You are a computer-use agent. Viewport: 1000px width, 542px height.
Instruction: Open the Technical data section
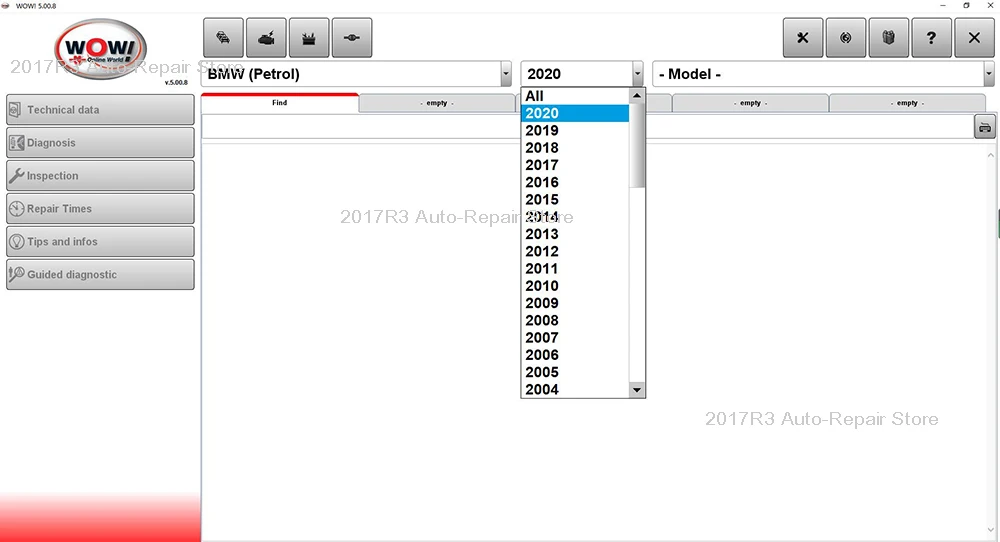100,110
